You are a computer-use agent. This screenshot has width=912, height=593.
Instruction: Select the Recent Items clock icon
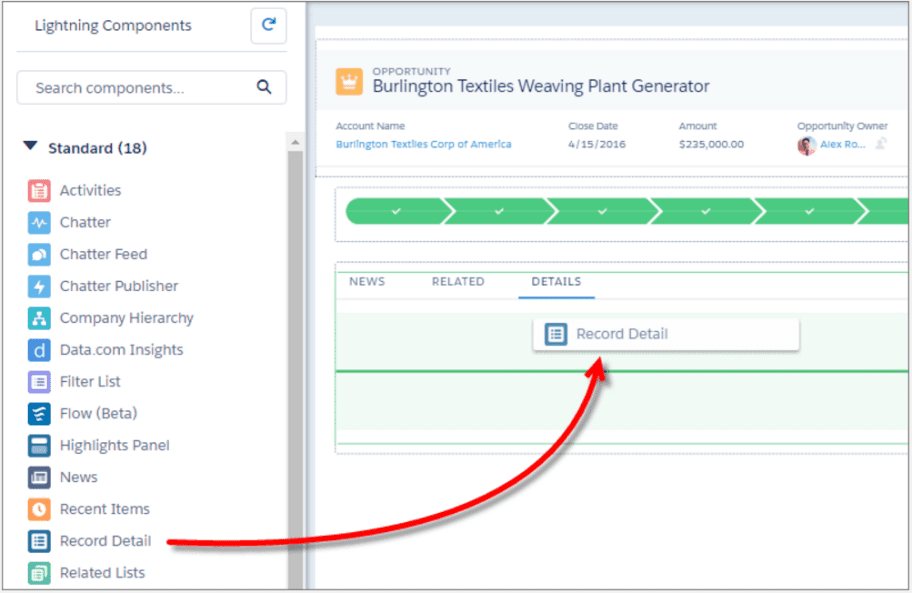coord(39,509)
